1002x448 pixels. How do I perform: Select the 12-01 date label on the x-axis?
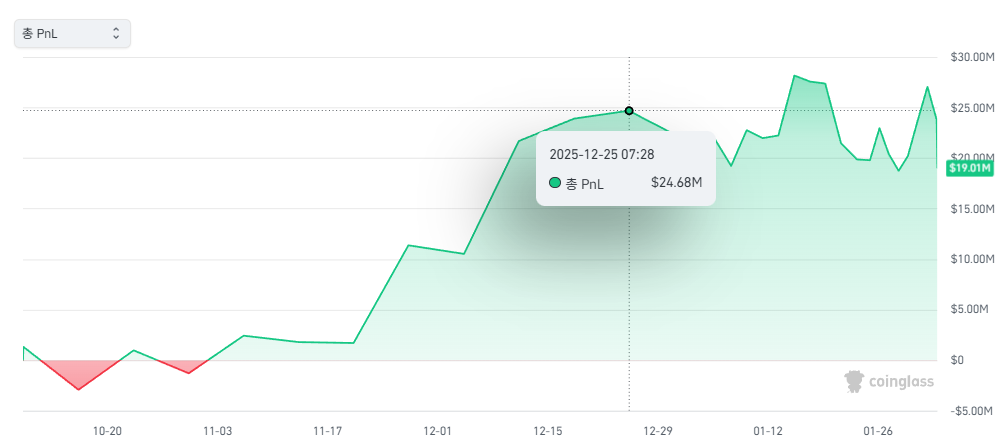pos(438,431)
